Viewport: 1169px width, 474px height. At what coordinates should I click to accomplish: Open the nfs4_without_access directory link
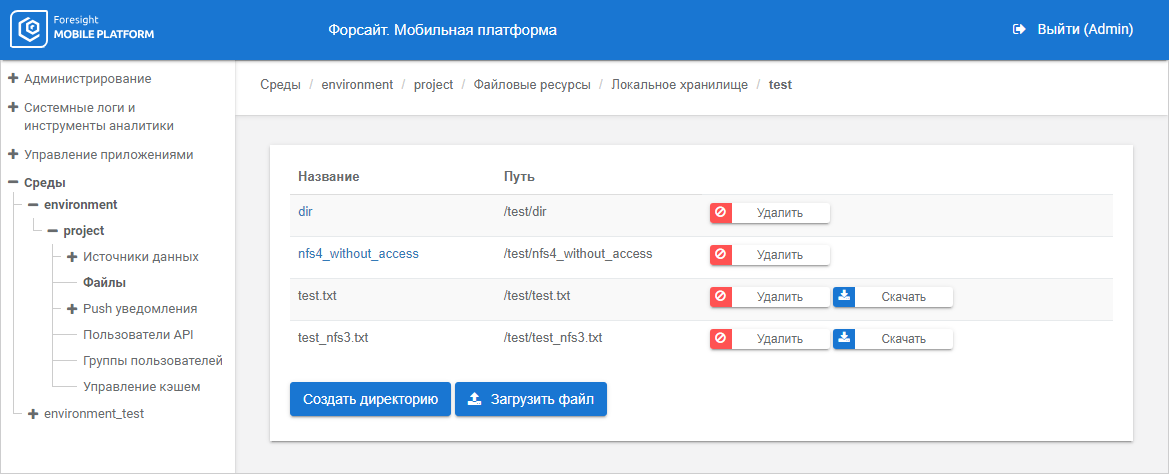click(358, 254)
